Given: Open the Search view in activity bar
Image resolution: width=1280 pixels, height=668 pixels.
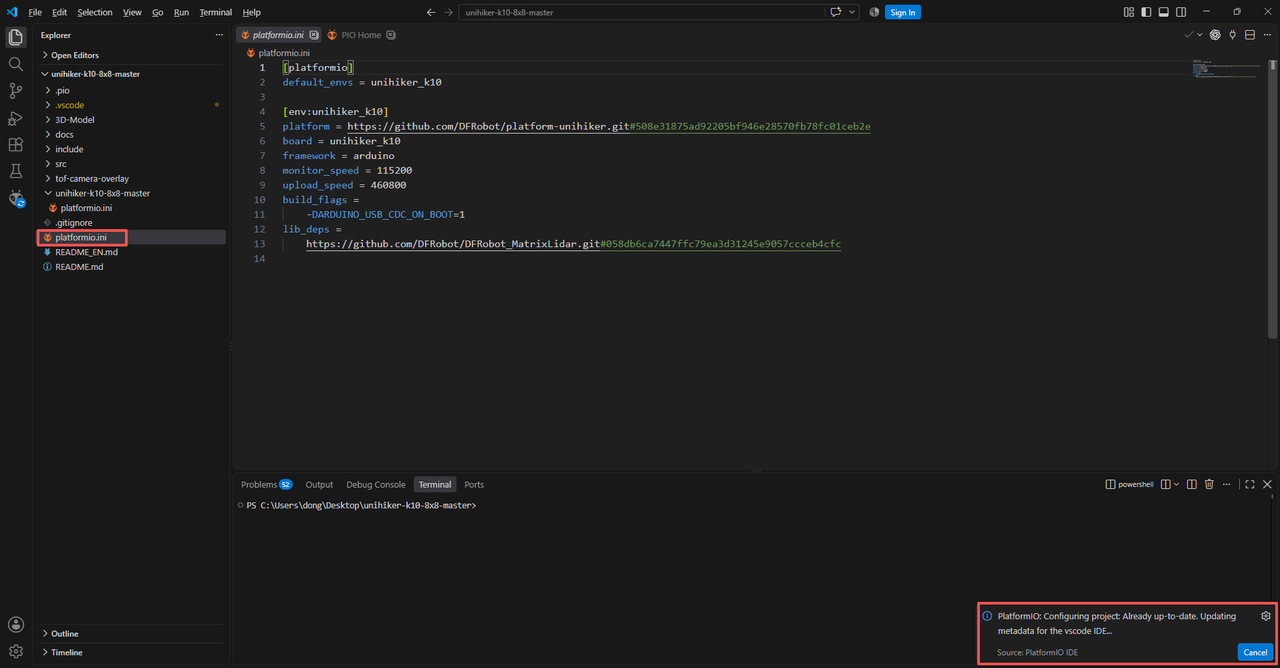Looking at the screenshot, I should pyautogui.click(x=15, y=64).
